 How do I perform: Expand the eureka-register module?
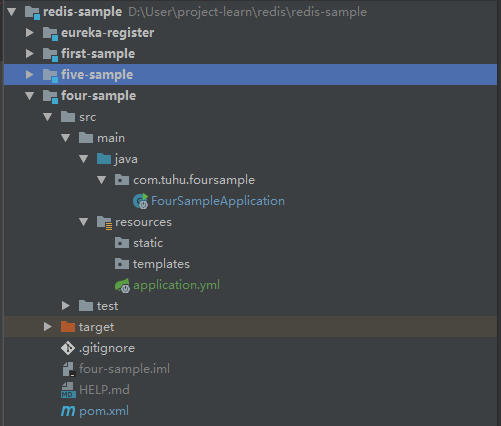pyautogui.click(x=30, y=32)
